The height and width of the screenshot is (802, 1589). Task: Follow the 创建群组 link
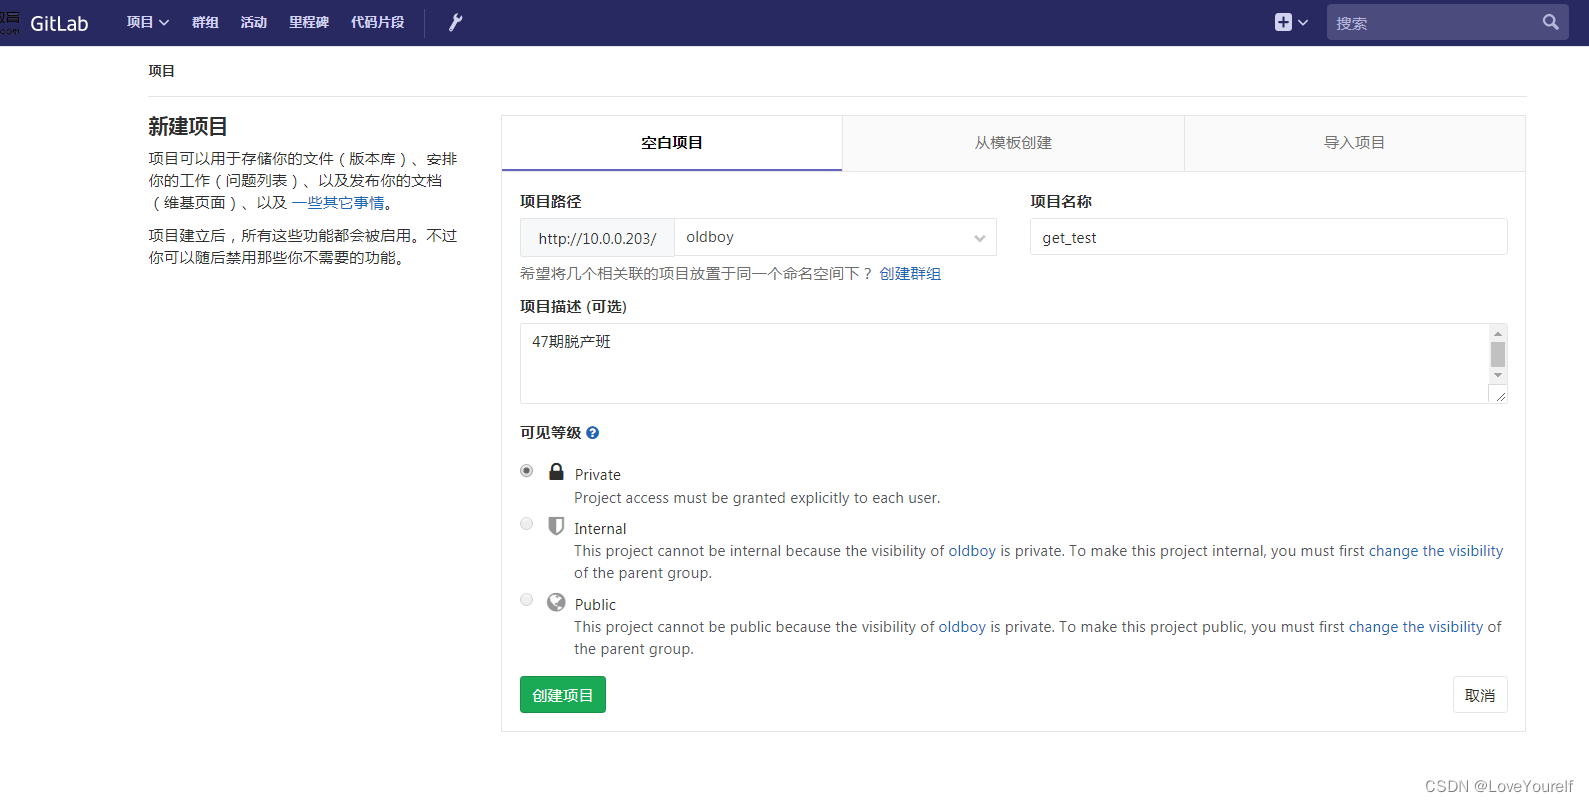pyautogui.click(x=910, y=274)
